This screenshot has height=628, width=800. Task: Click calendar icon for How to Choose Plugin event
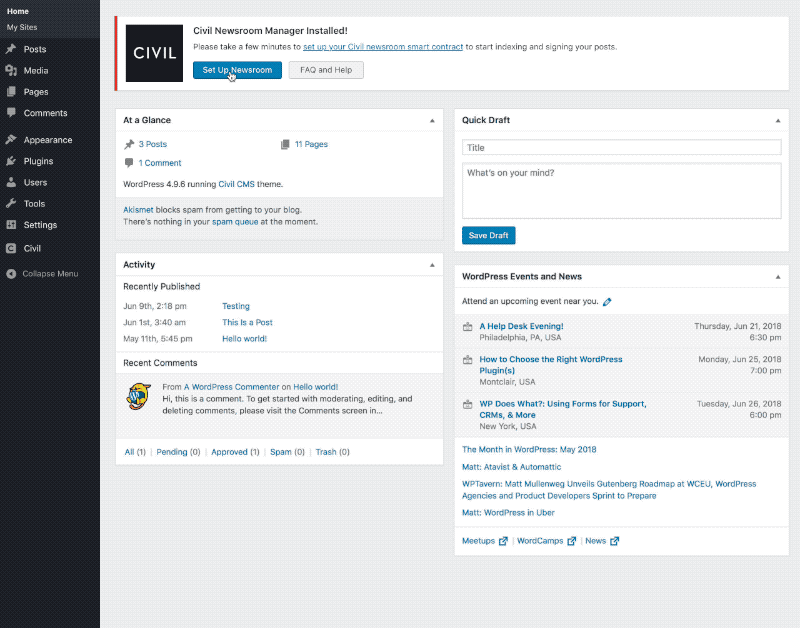tap(467, 360)
